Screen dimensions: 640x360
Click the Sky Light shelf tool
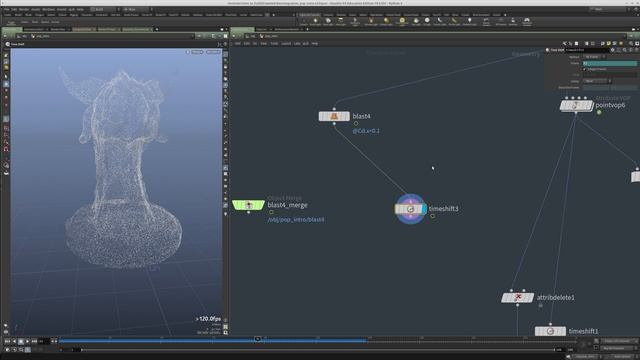416,21
